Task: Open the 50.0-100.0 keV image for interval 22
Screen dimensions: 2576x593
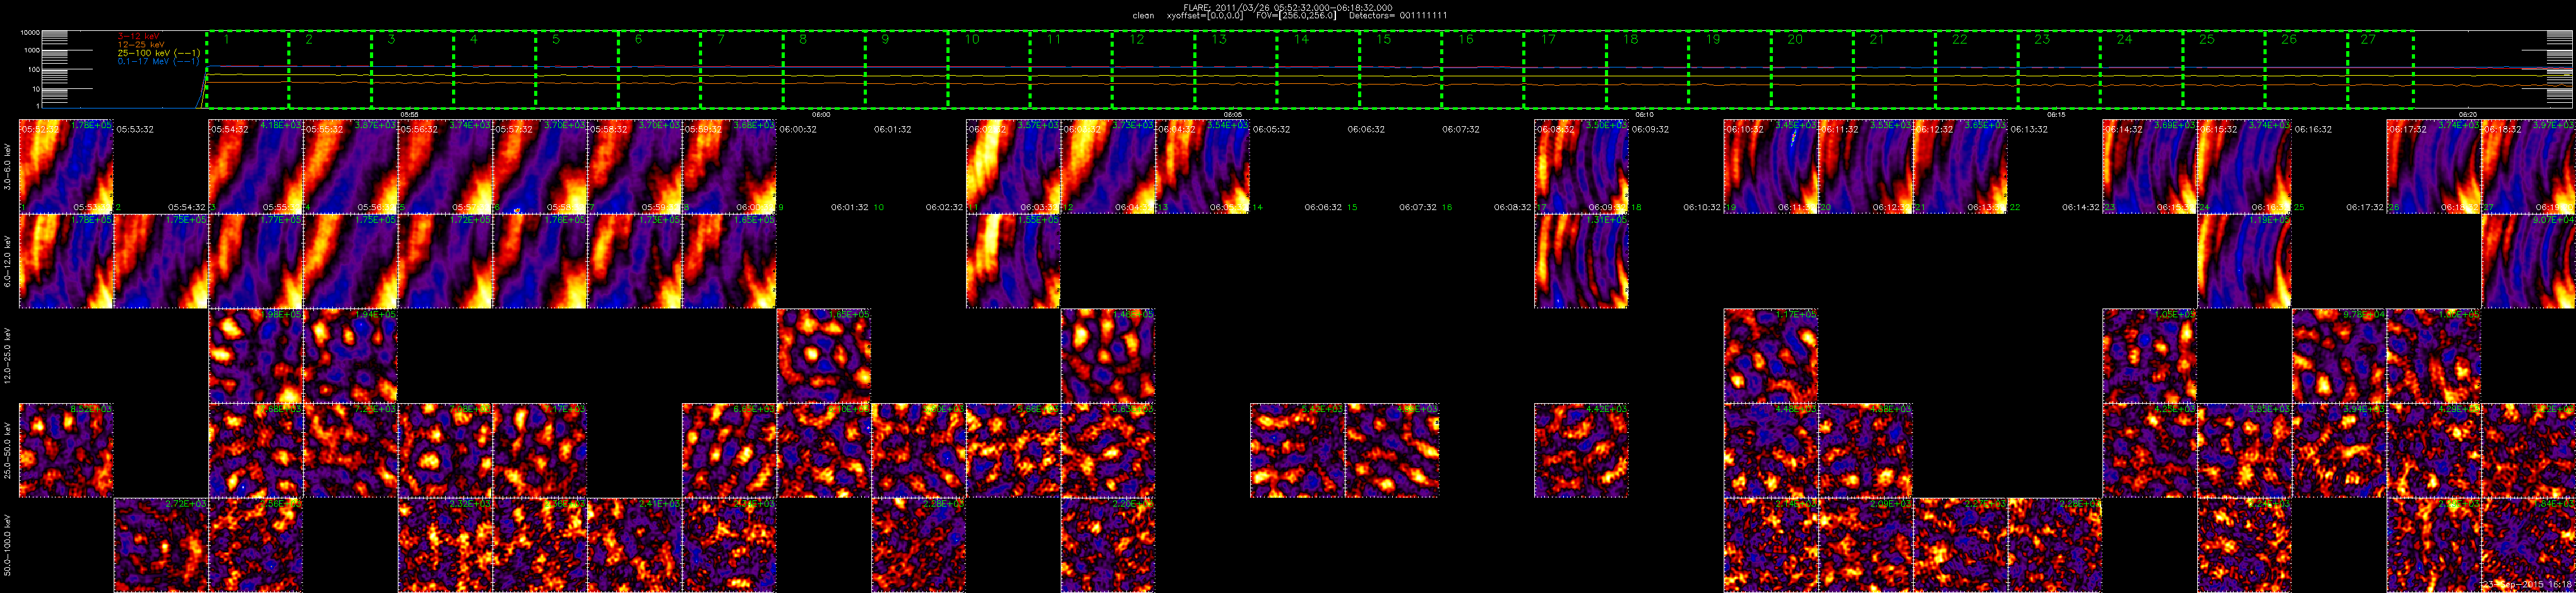Action: pyautogui.click(x=2055, y=545)
